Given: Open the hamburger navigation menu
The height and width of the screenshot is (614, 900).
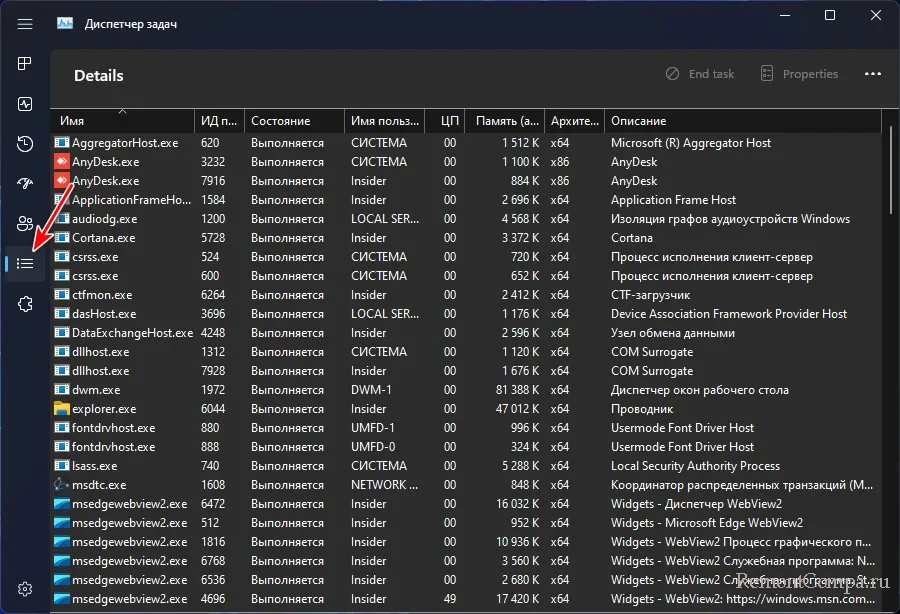Looking at the screenshot, I should click(x=25, y=24).
